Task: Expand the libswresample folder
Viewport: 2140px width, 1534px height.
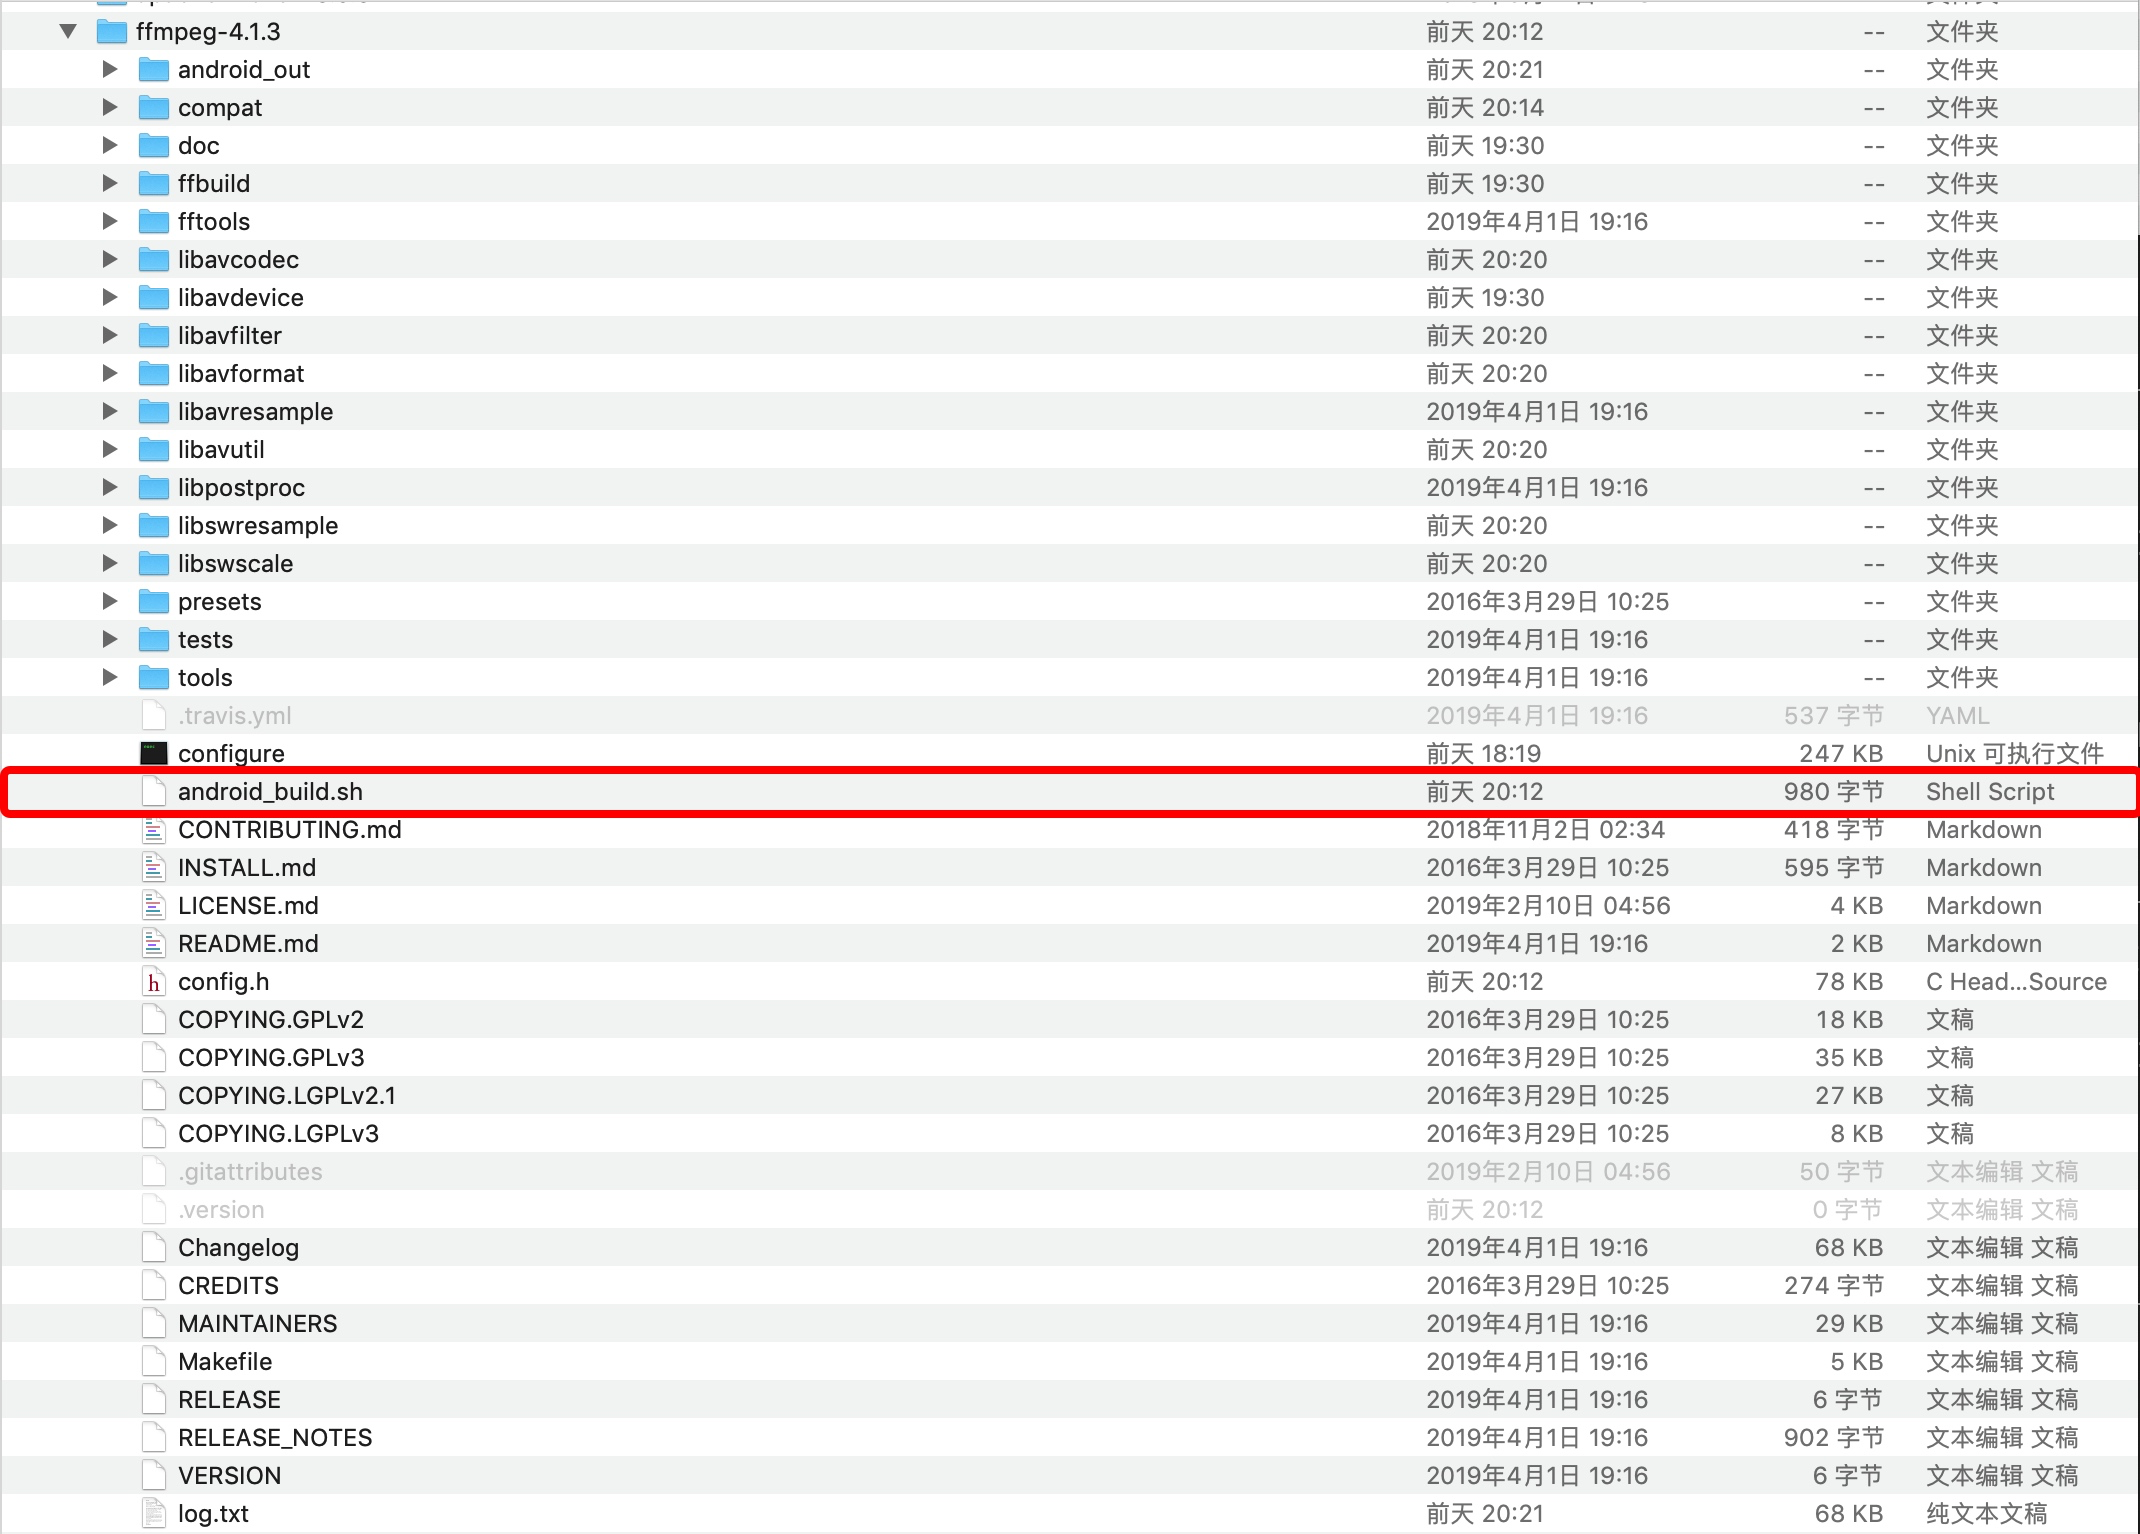Action: click(110, 525)
